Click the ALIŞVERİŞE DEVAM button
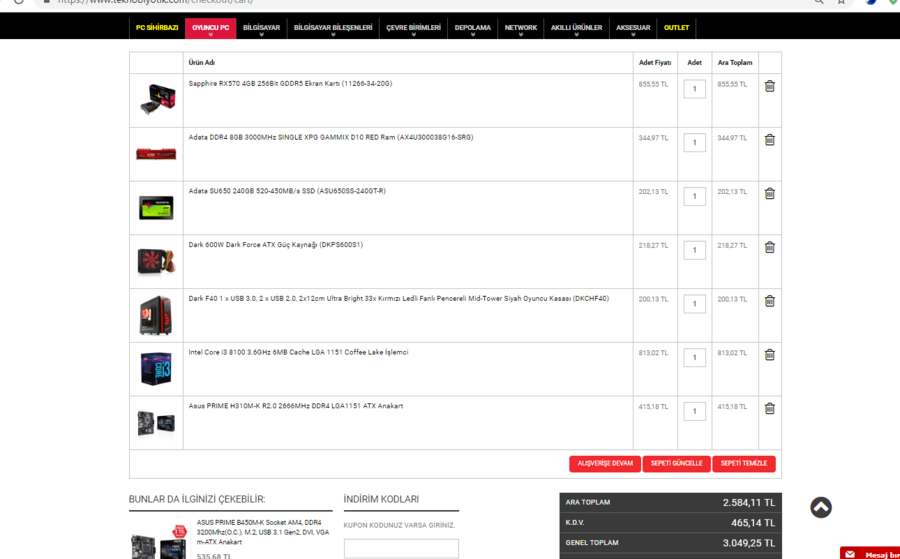The height and width of the screenshot is (559, 900). [605, 464]
